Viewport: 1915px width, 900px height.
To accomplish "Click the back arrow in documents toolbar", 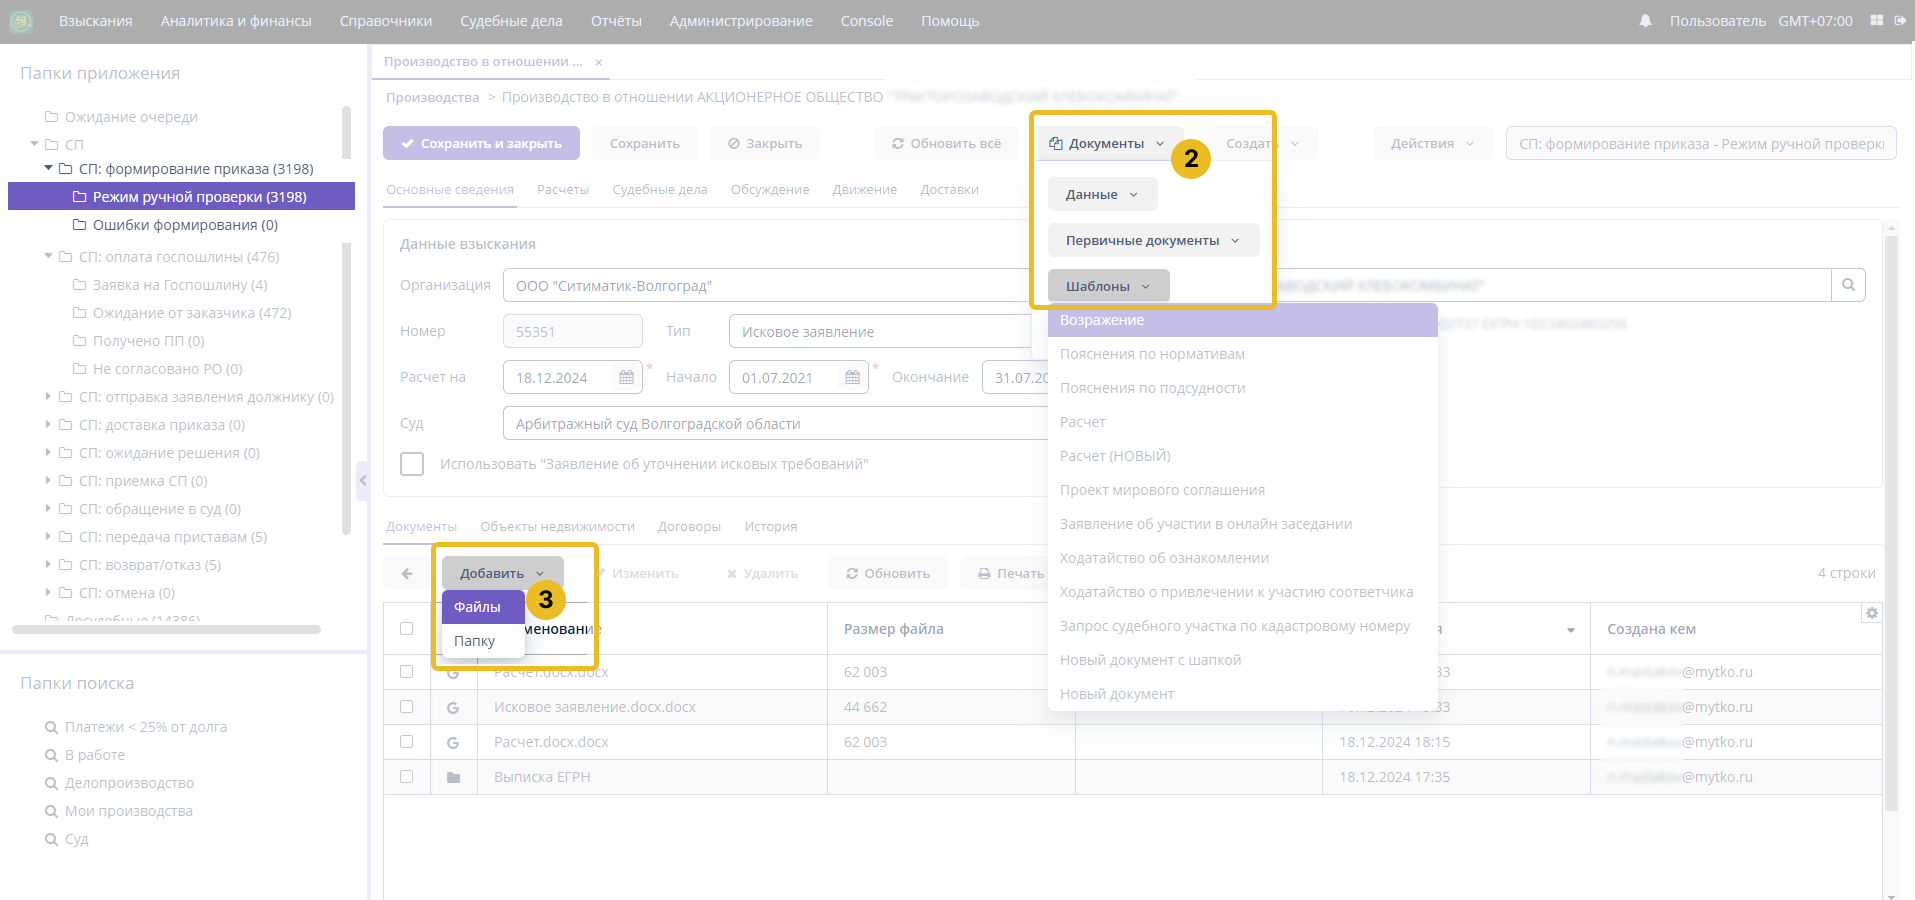I will [407, 574].
